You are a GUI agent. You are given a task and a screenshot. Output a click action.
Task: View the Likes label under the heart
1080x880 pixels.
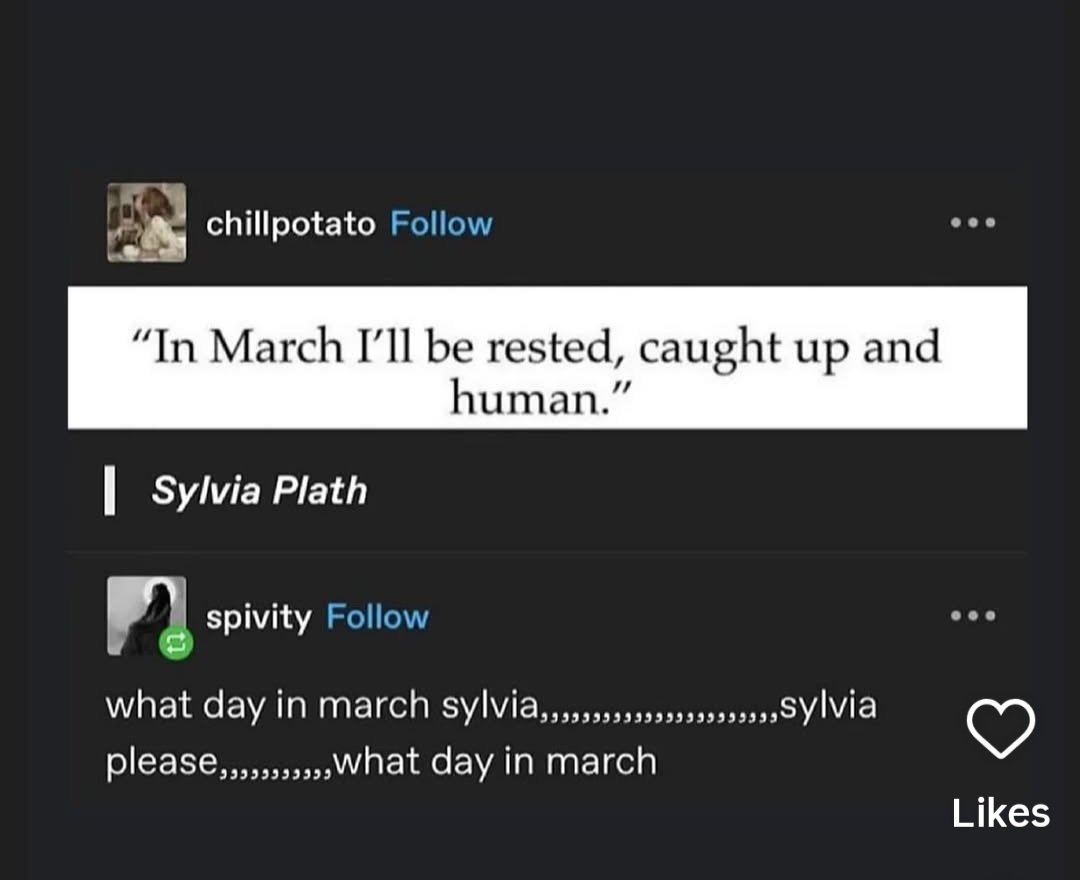(1000, 812)
